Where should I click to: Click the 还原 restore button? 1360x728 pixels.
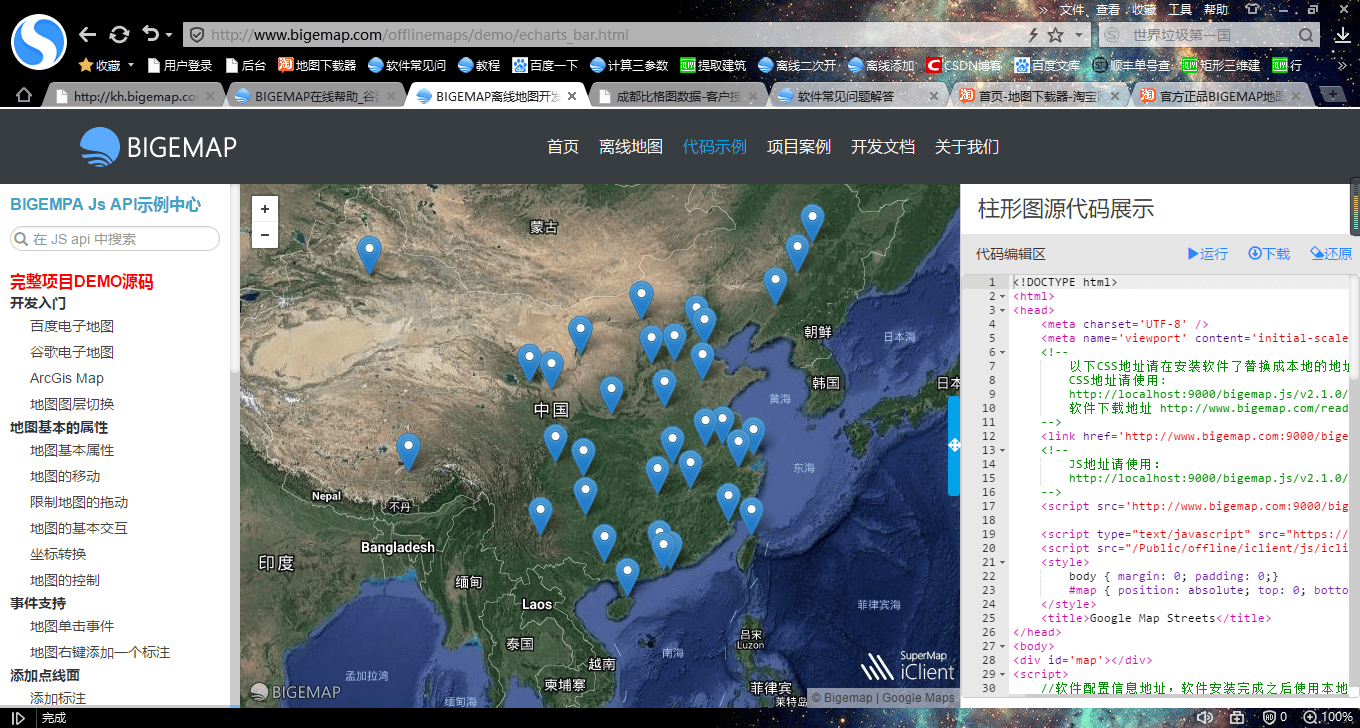click(x=1331, y=254)
